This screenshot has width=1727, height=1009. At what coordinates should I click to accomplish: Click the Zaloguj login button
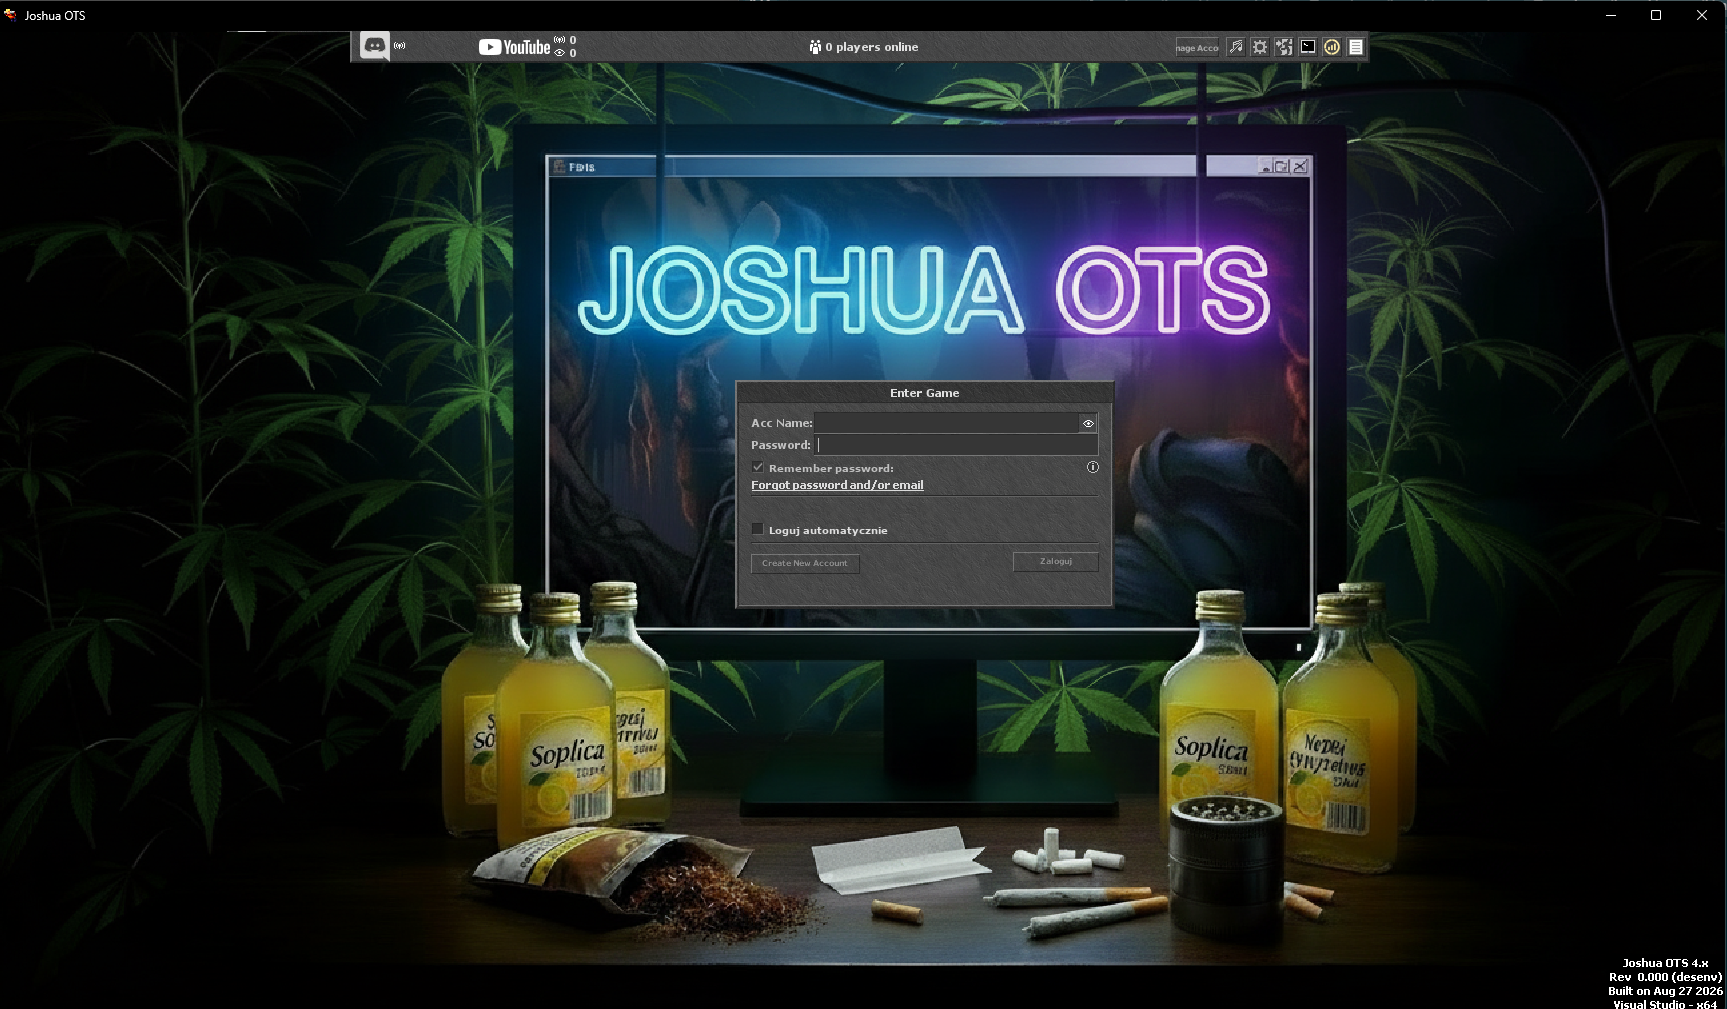click(x=1055, y=562)
